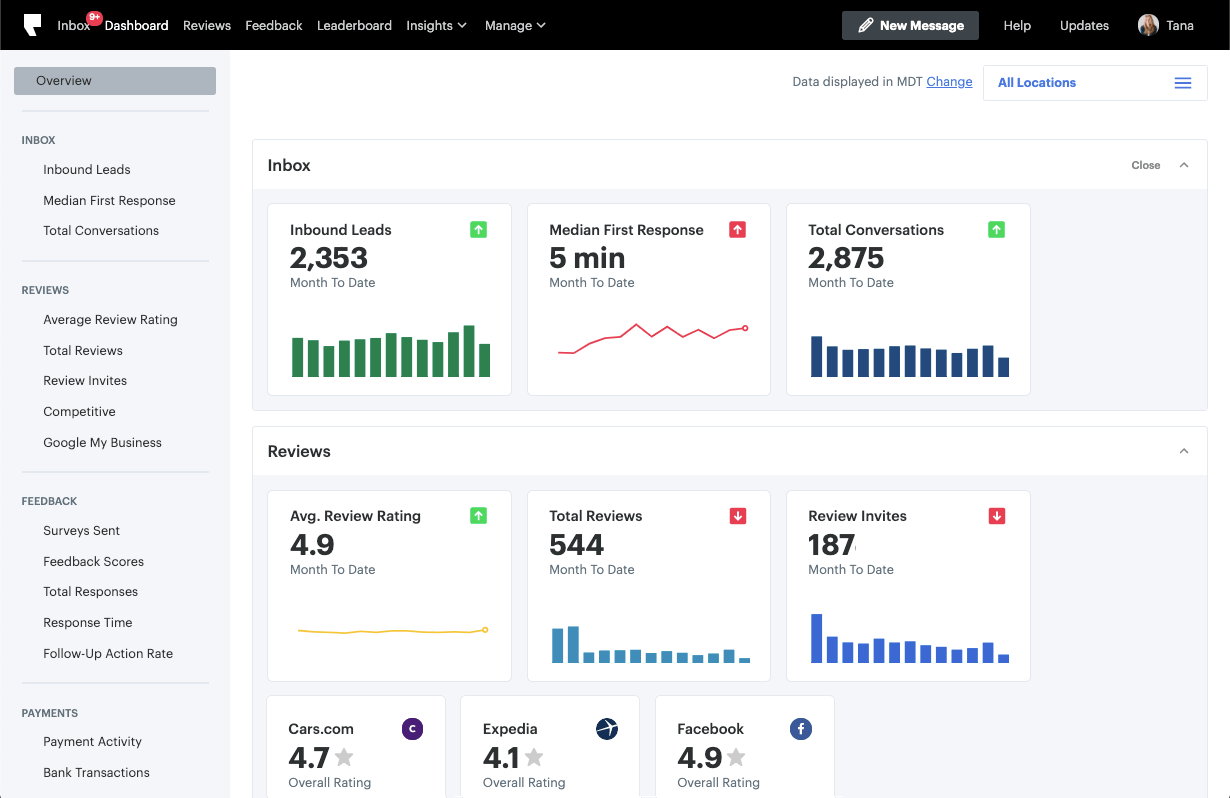
Task: Open the Feedback page in navigation
Action: tap(273, 25)
